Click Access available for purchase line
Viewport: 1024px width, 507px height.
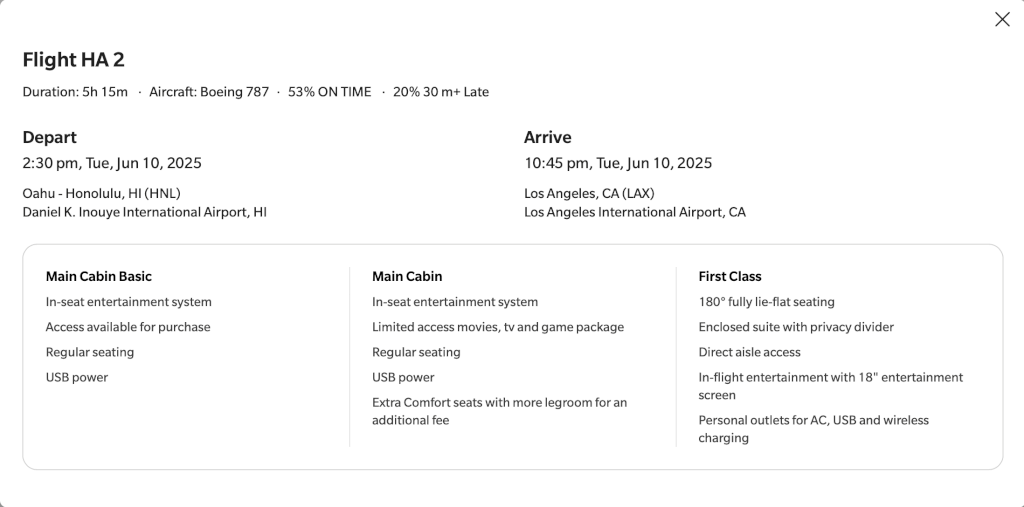pos(128,327)
